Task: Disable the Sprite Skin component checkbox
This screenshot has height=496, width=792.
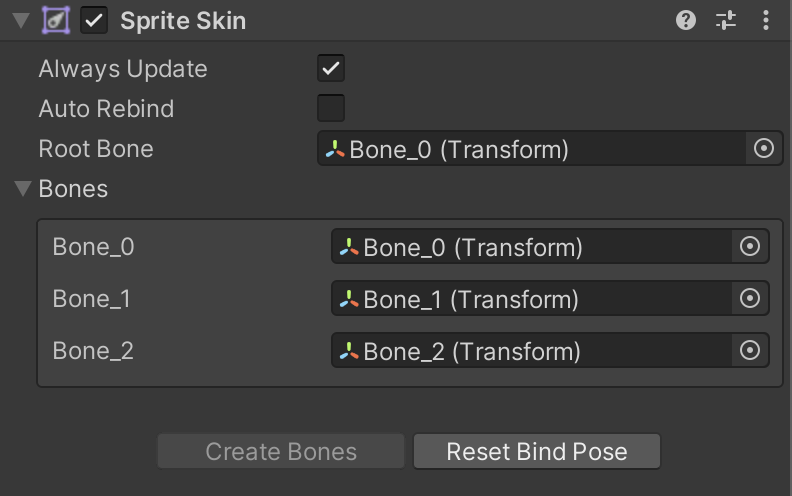Action: click(95, 20)
